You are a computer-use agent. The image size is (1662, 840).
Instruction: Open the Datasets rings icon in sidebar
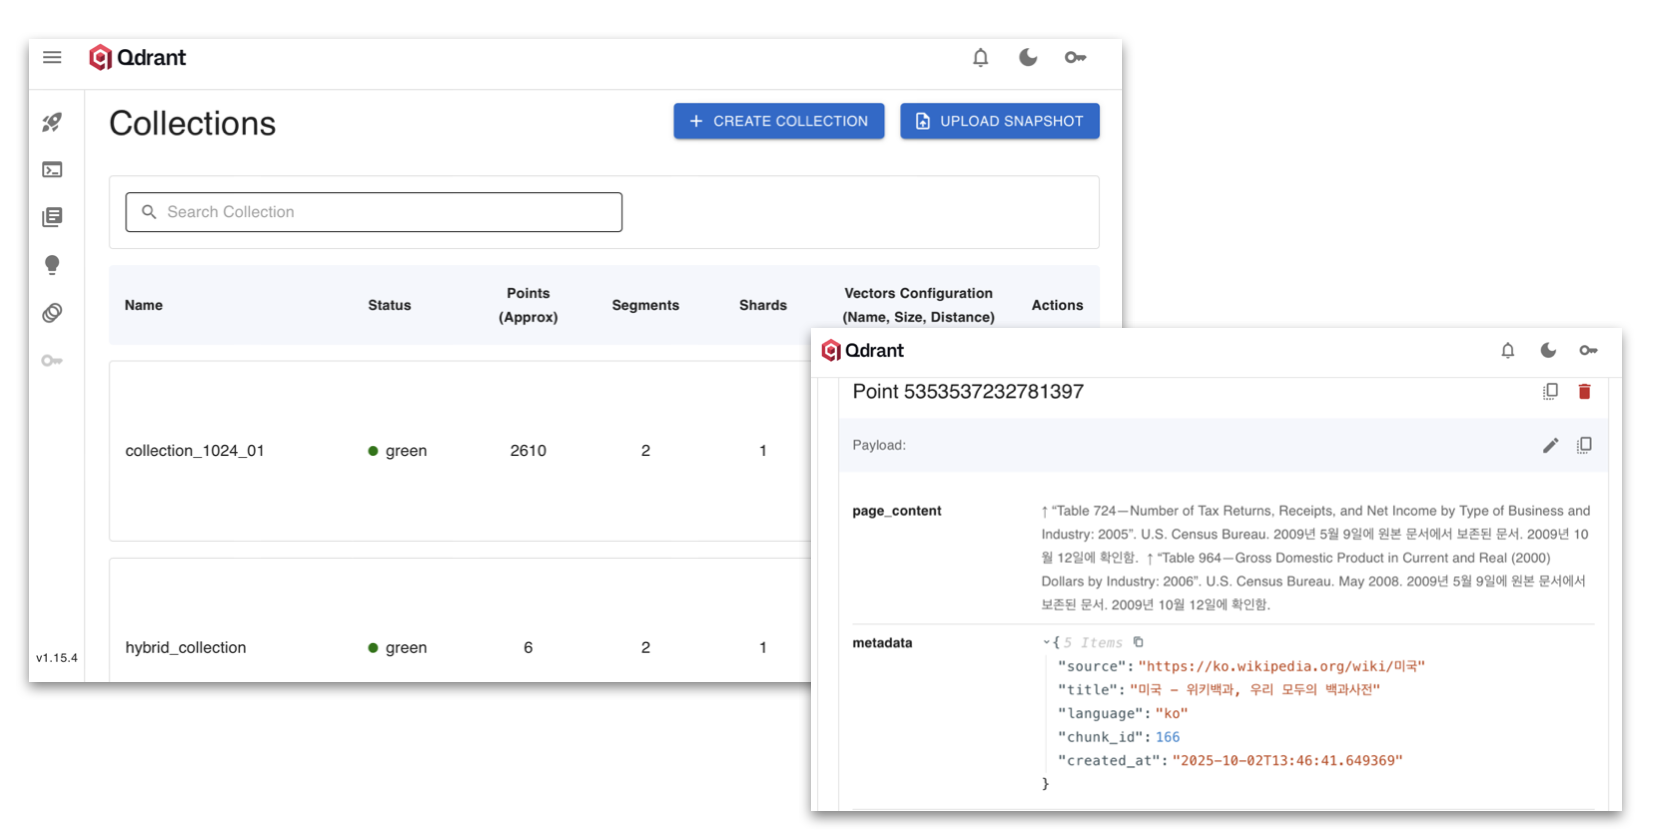tap(52, 313)
